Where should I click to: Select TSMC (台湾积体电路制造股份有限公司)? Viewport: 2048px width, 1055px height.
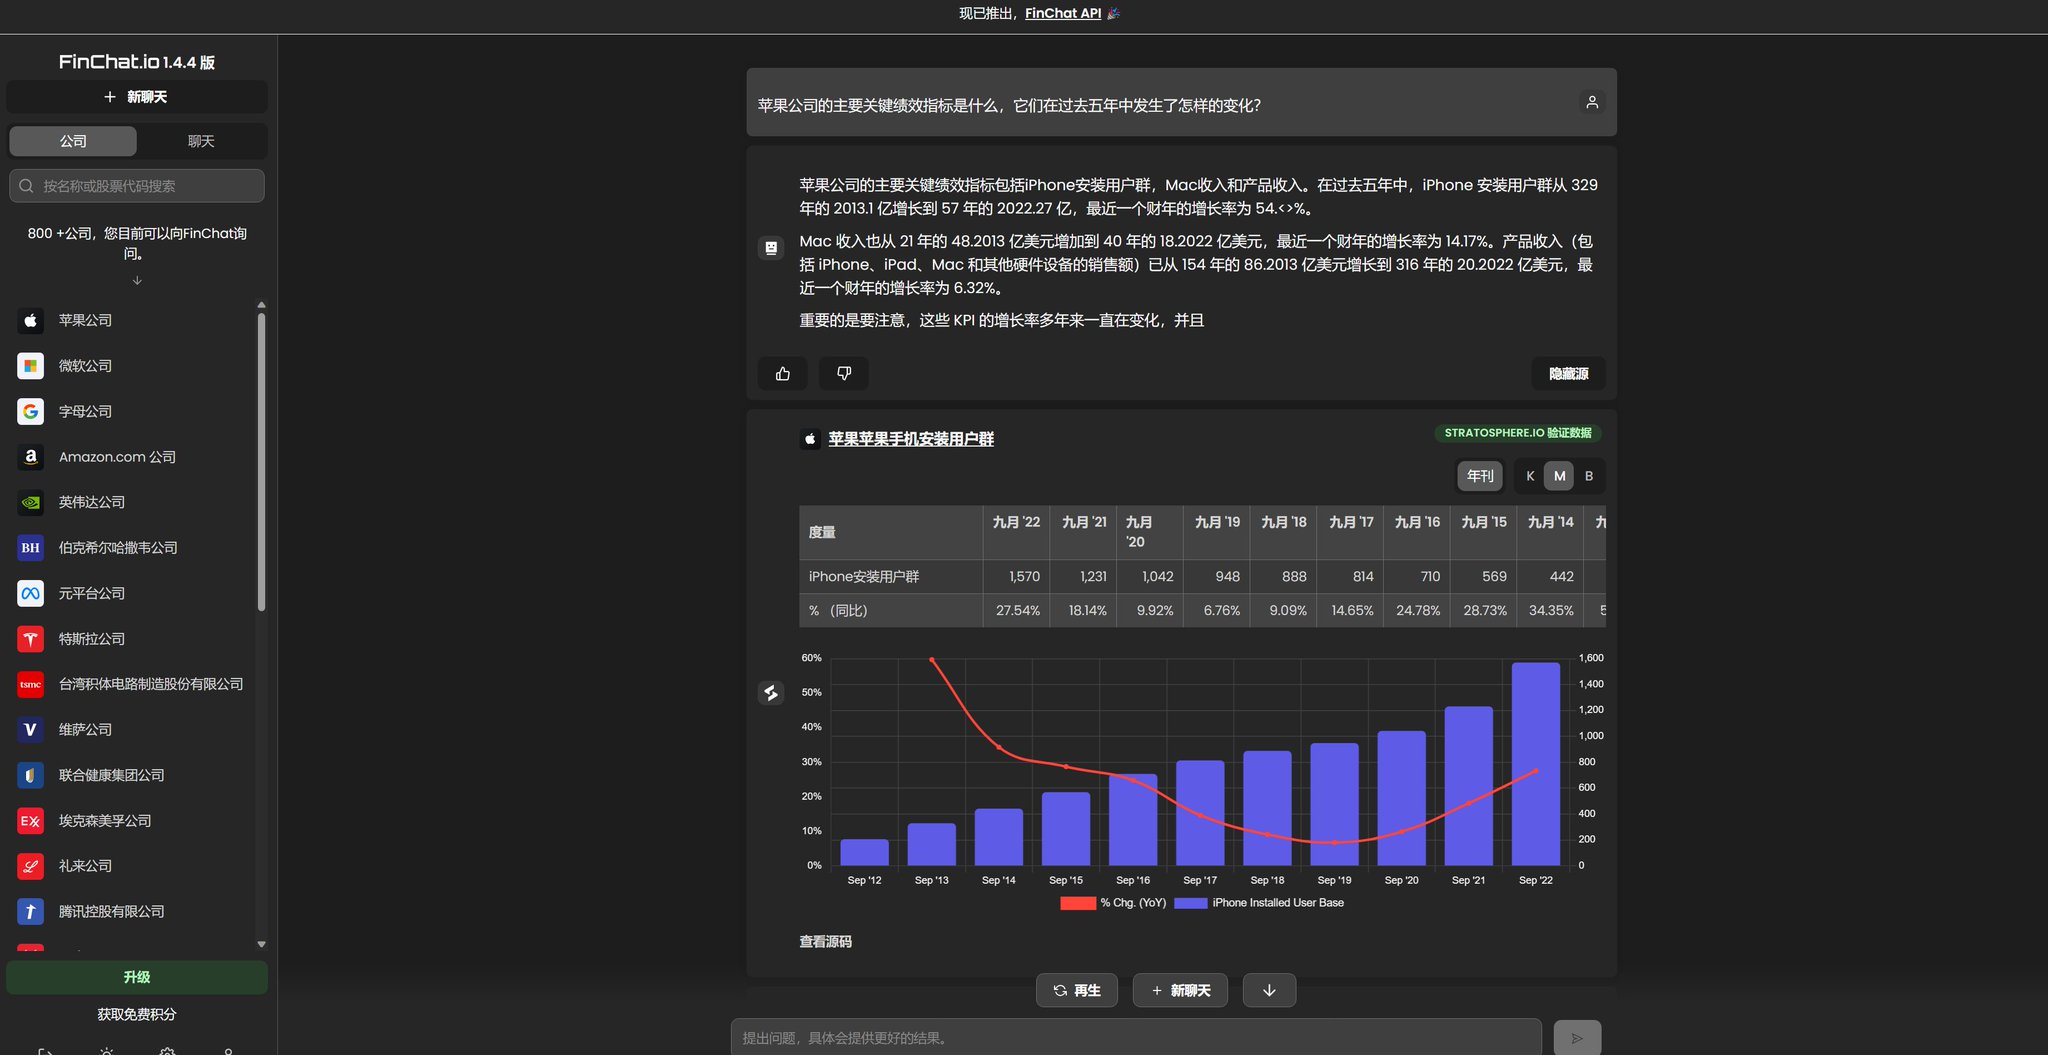pyautogui.click(x=130, y=684)
